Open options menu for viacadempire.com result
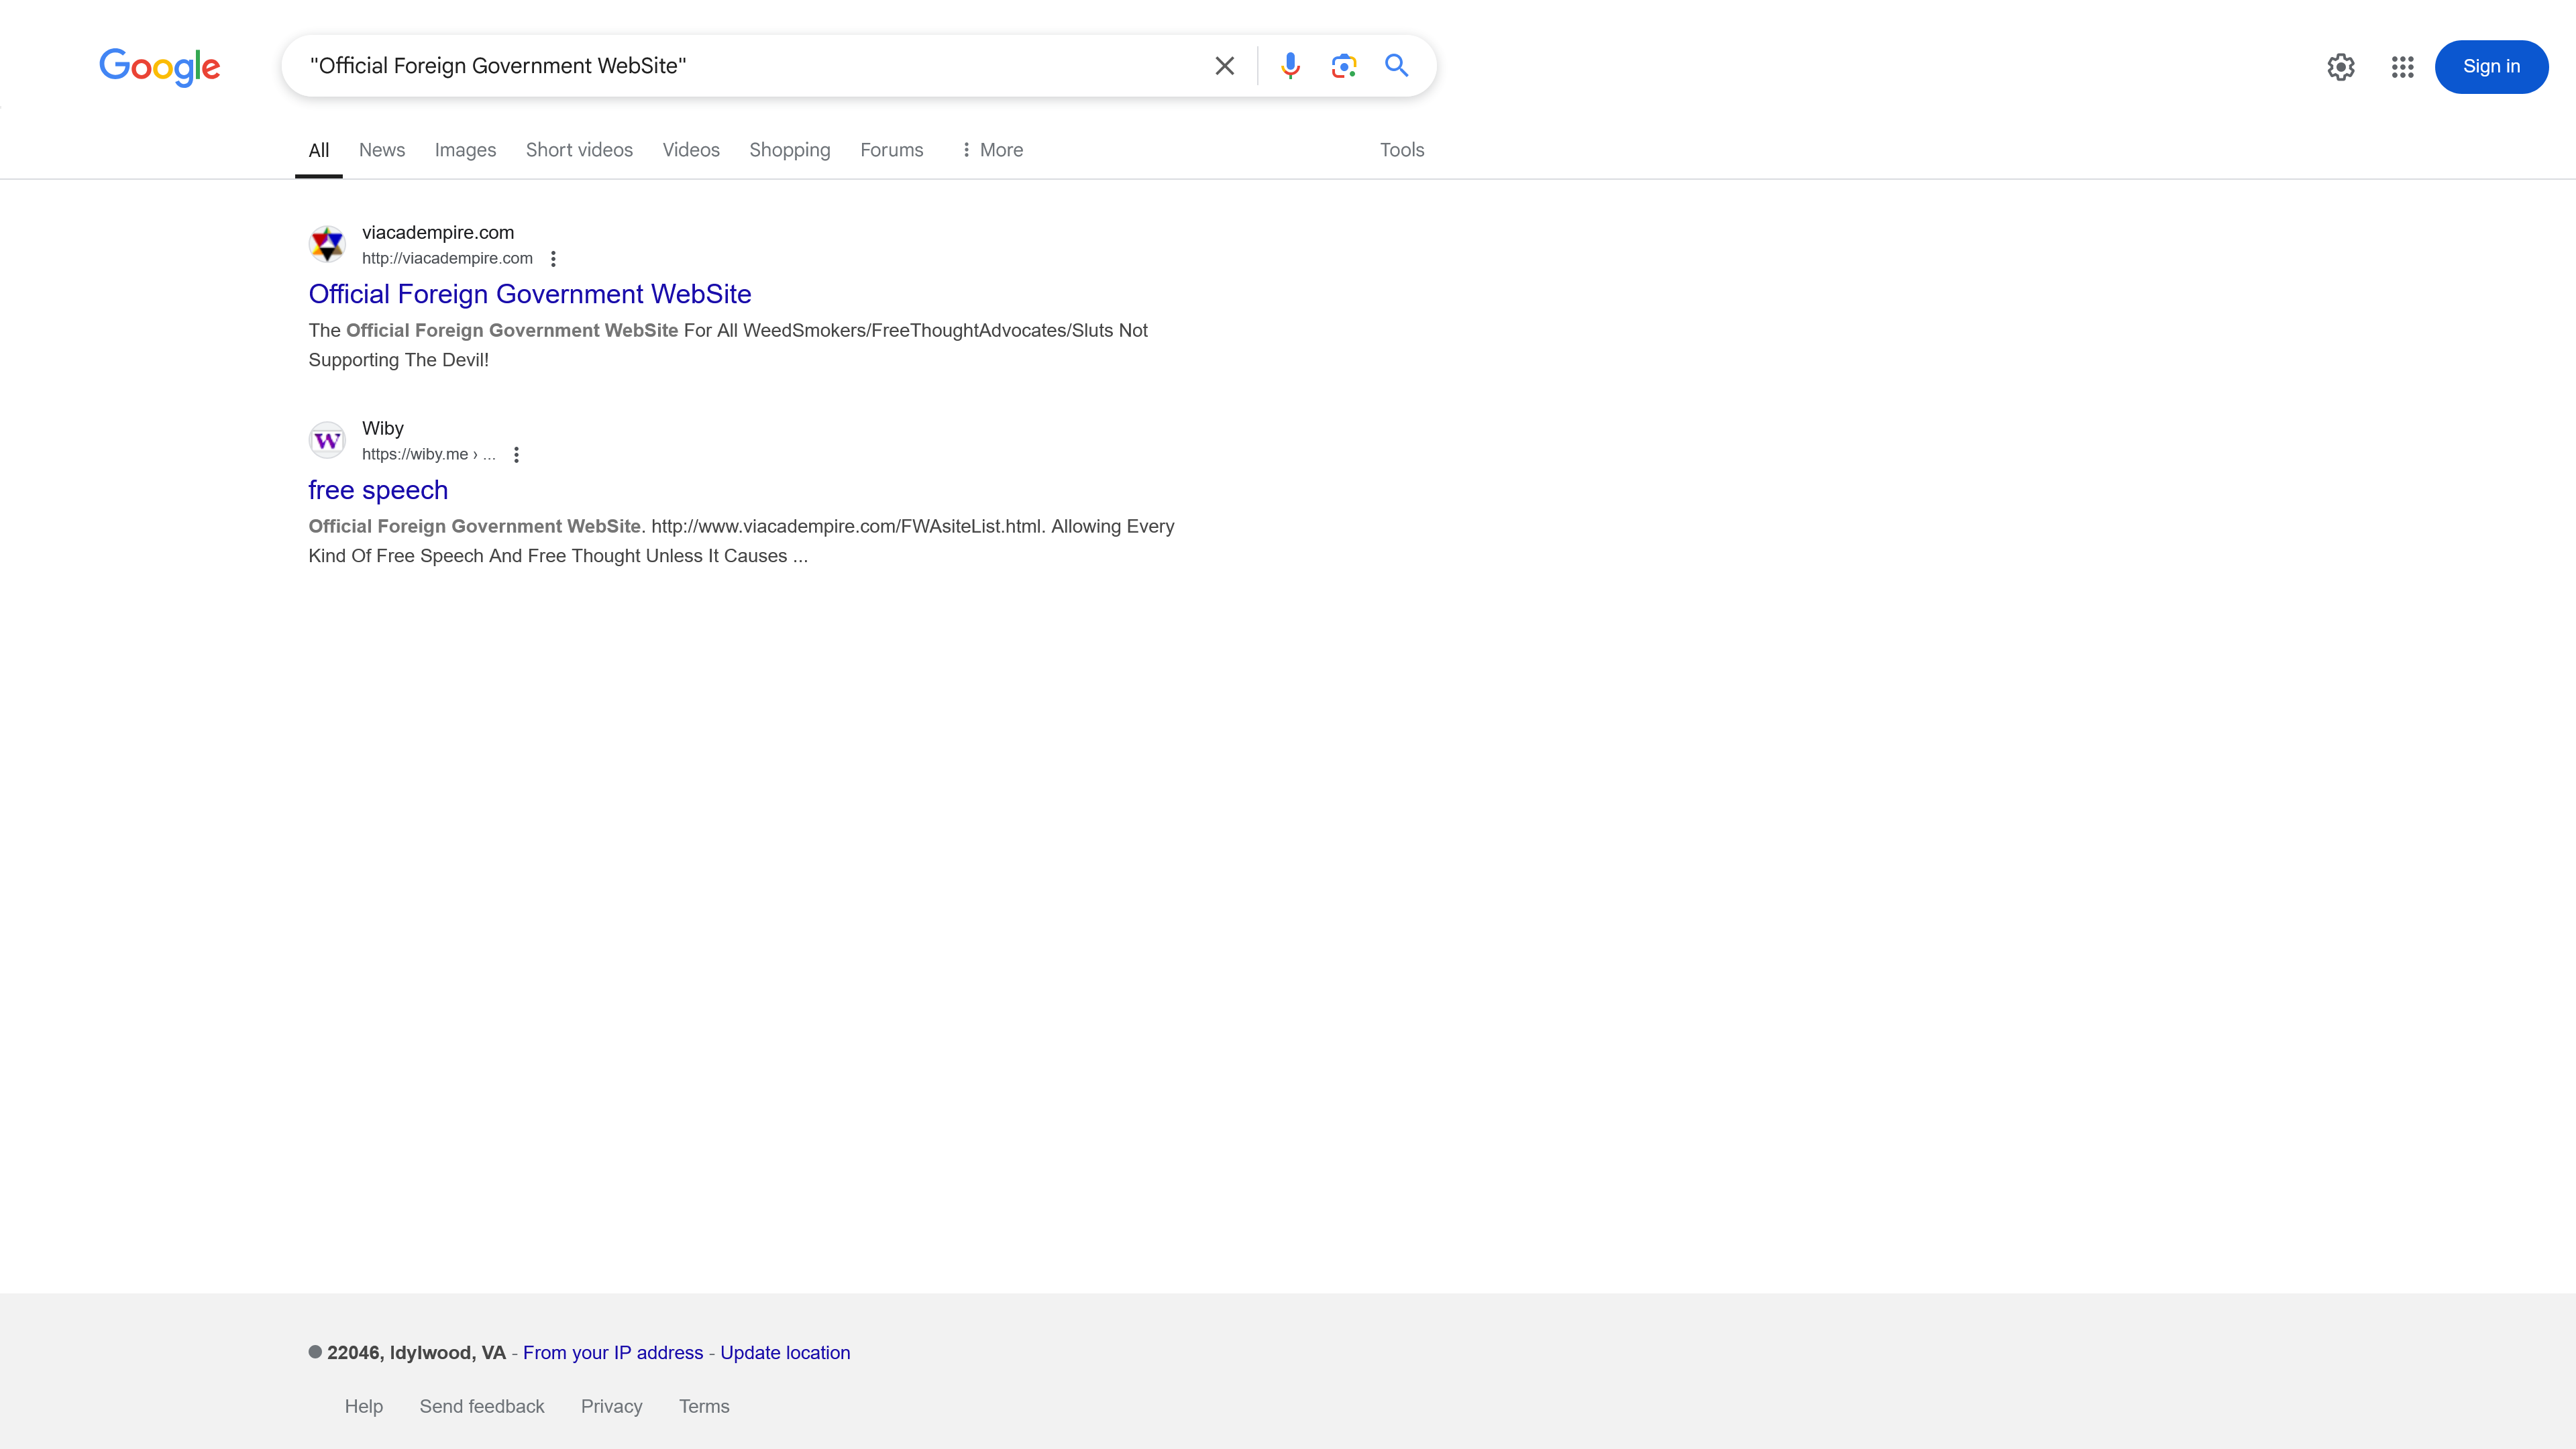The image size is (2576, 1449). coord(553,259)
